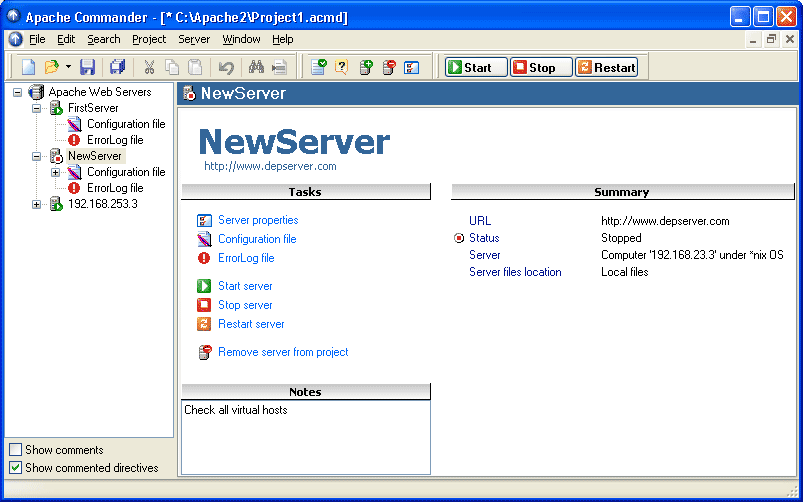
Task: Click the red ErrorLog icon in Tasks
Action: (204, 258)
